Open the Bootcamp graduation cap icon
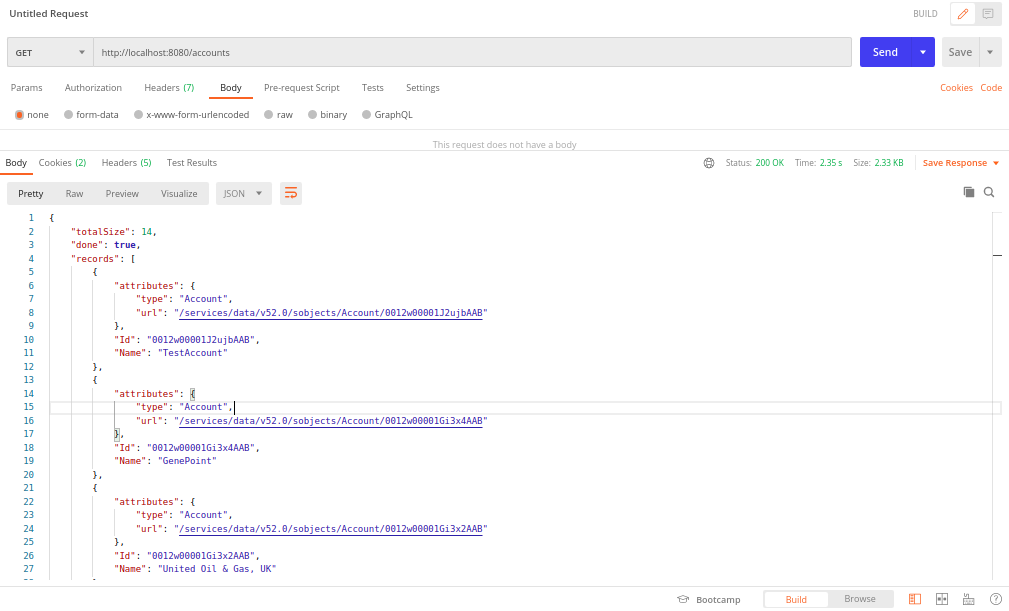This screenshot has width=1009, height=611. point(683,599)
